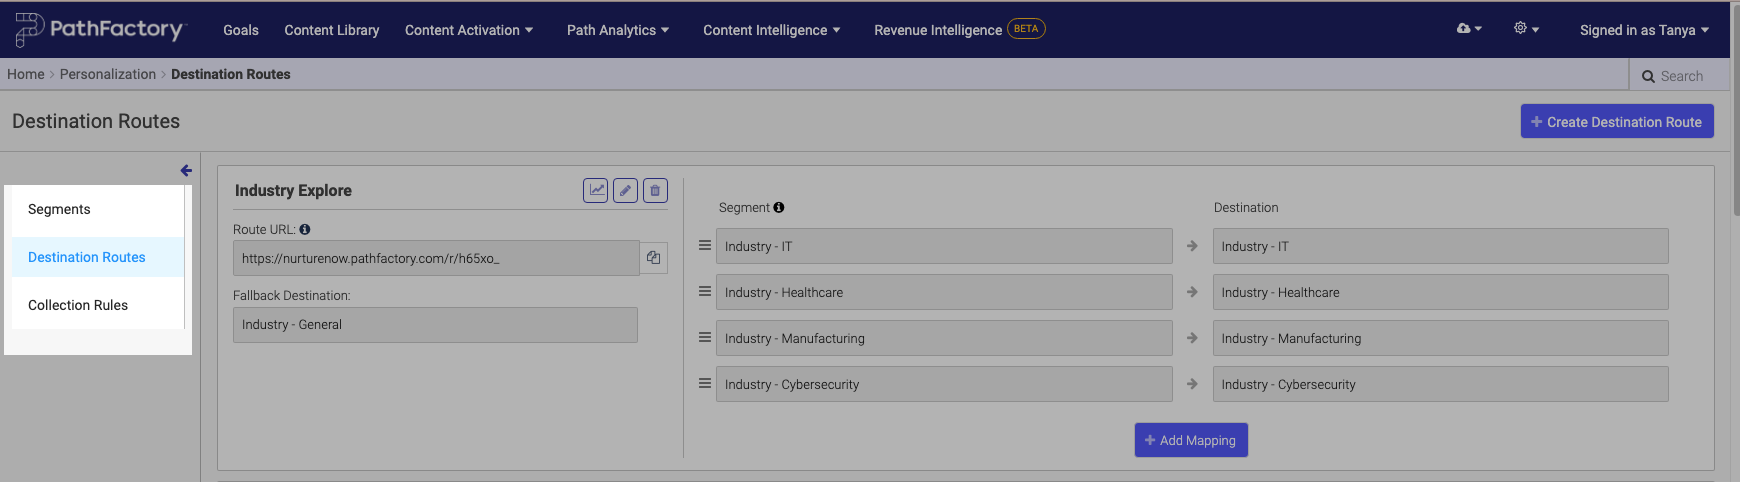Screen dimensions: 1740x482
Task: Copy the Route URL to clipboard
Action: coord(653,258)
